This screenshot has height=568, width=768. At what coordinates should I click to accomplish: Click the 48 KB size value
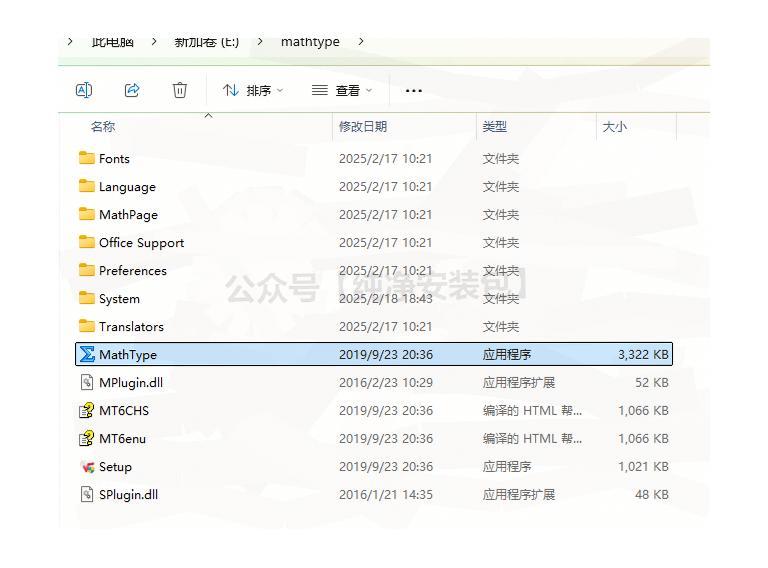(652, 495)
